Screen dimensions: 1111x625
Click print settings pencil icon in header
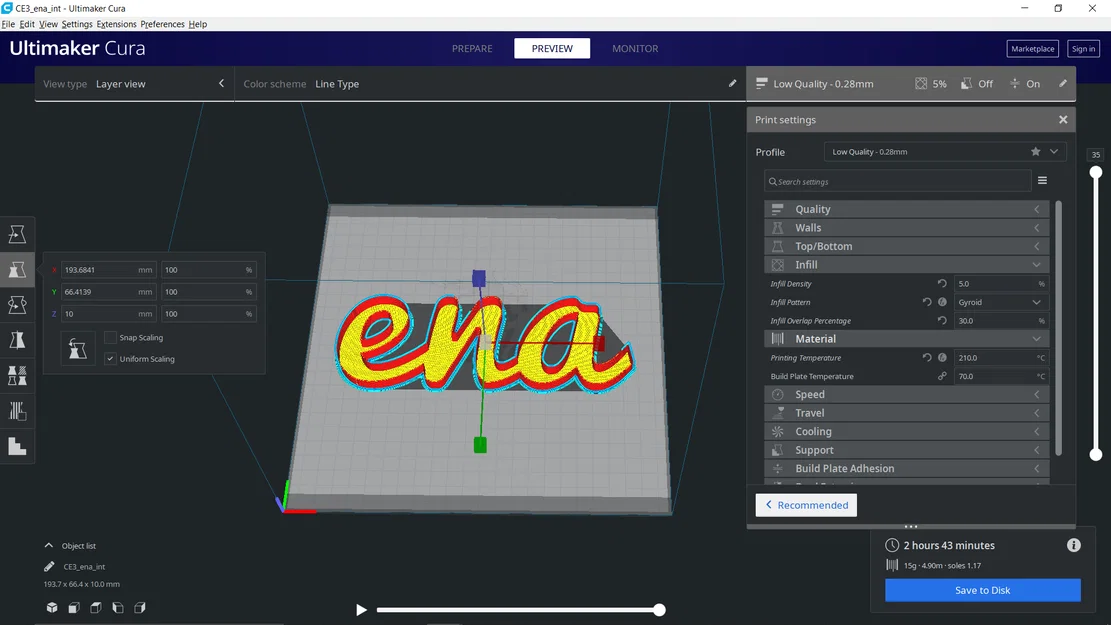pos(1063,84)
